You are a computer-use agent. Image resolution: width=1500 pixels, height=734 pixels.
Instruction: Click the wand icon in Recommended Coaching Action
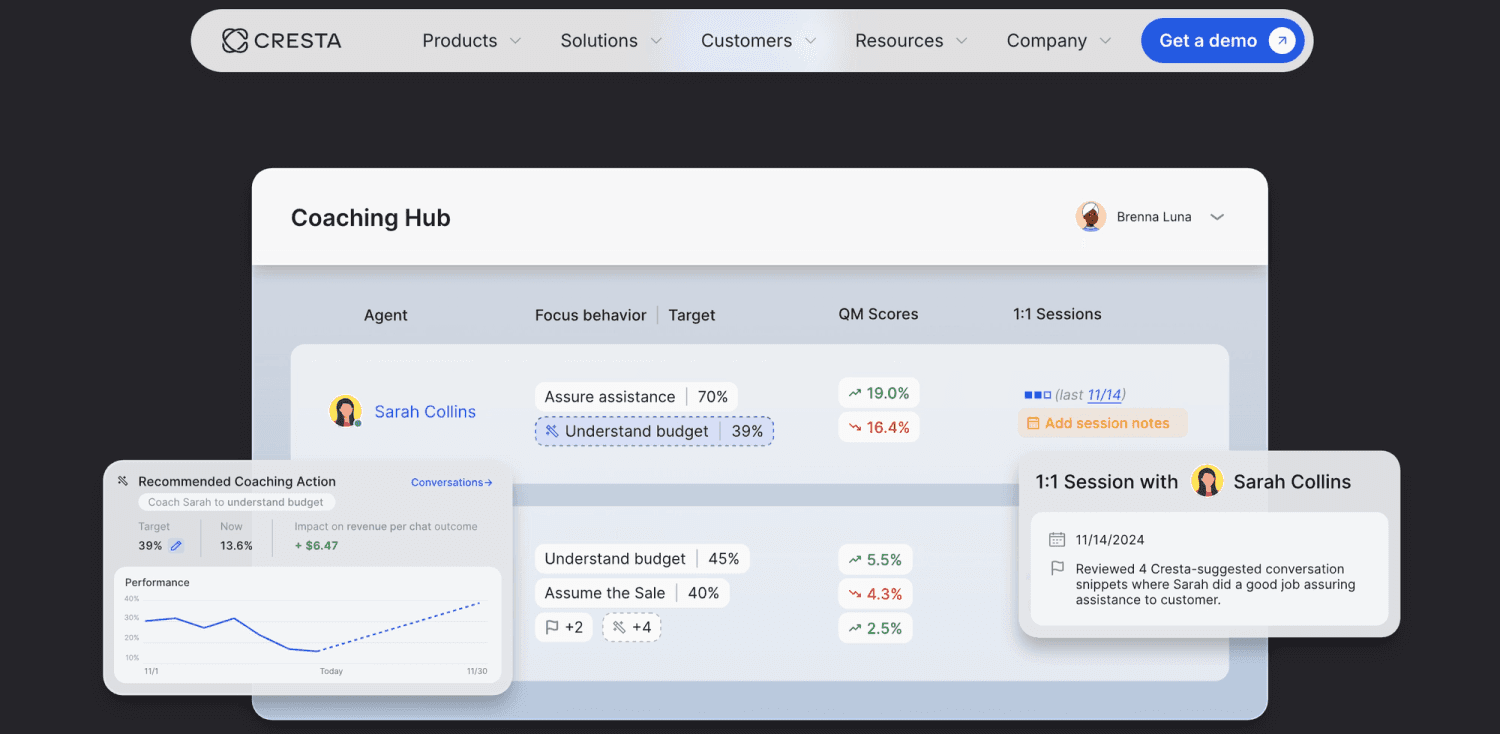click(x=123, y=481)
